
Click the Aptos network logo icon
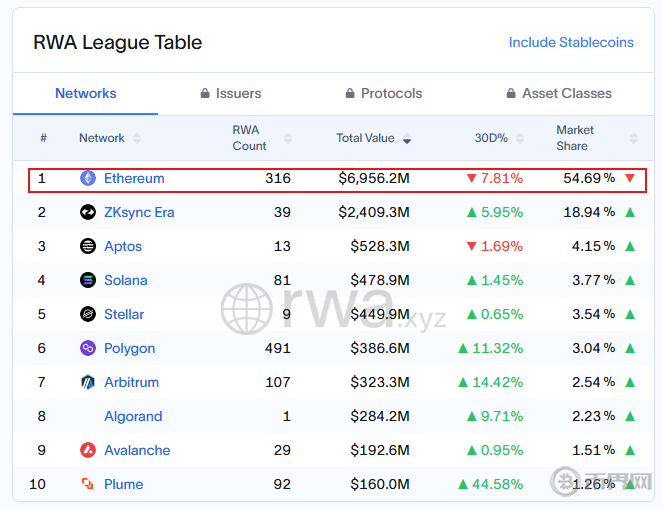coord(88,246)
